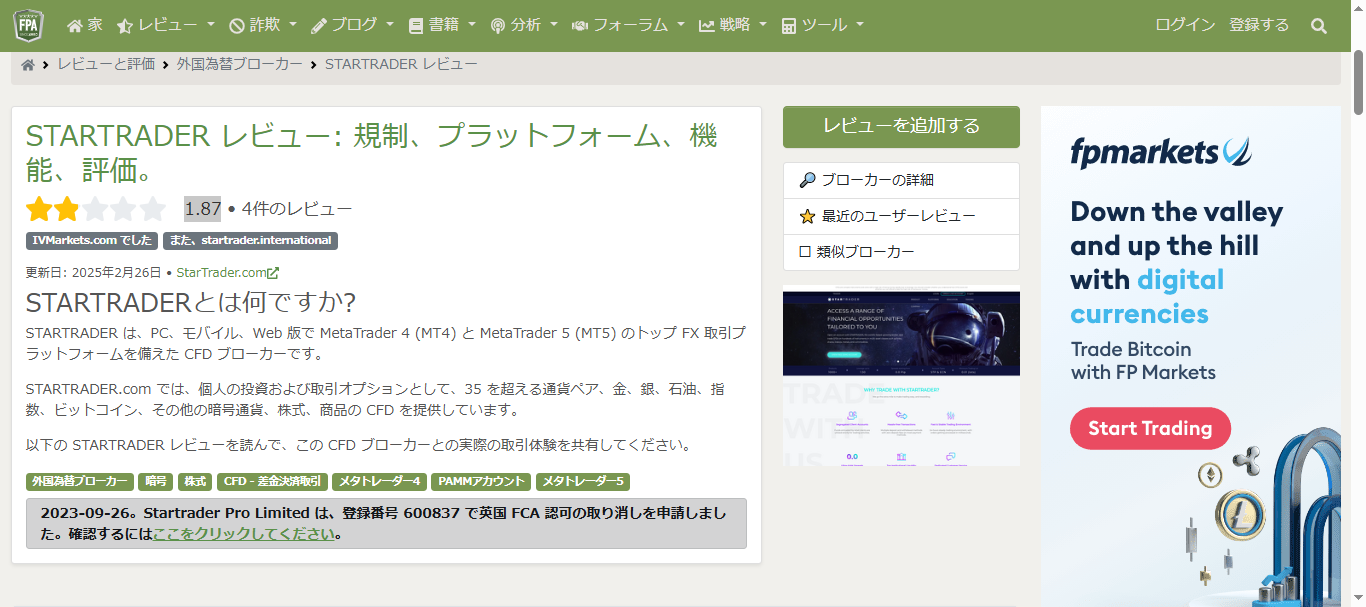
Task: Click the search magnifier icon in navbar
Action: coord(1319,26)
